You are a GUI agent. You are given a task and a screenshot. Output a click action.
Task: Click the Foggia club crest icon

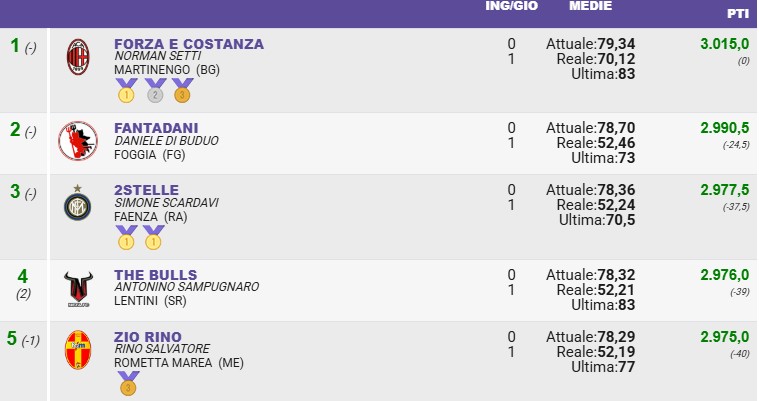78,141
